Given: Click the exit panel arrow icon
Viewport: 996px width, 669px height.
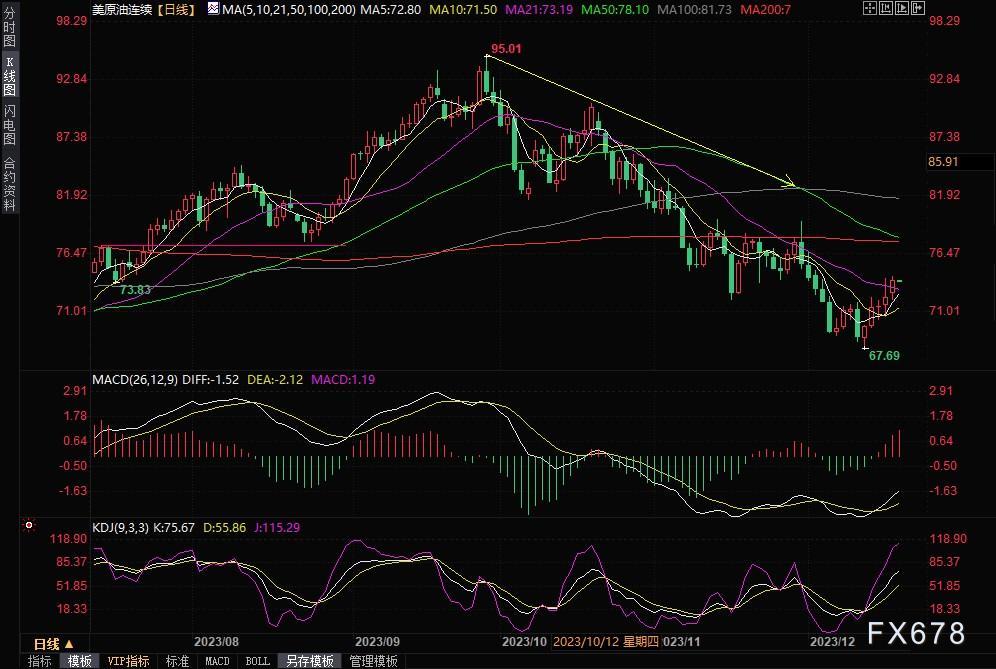Looking at the screenshot, I should (x=918, y=8).
